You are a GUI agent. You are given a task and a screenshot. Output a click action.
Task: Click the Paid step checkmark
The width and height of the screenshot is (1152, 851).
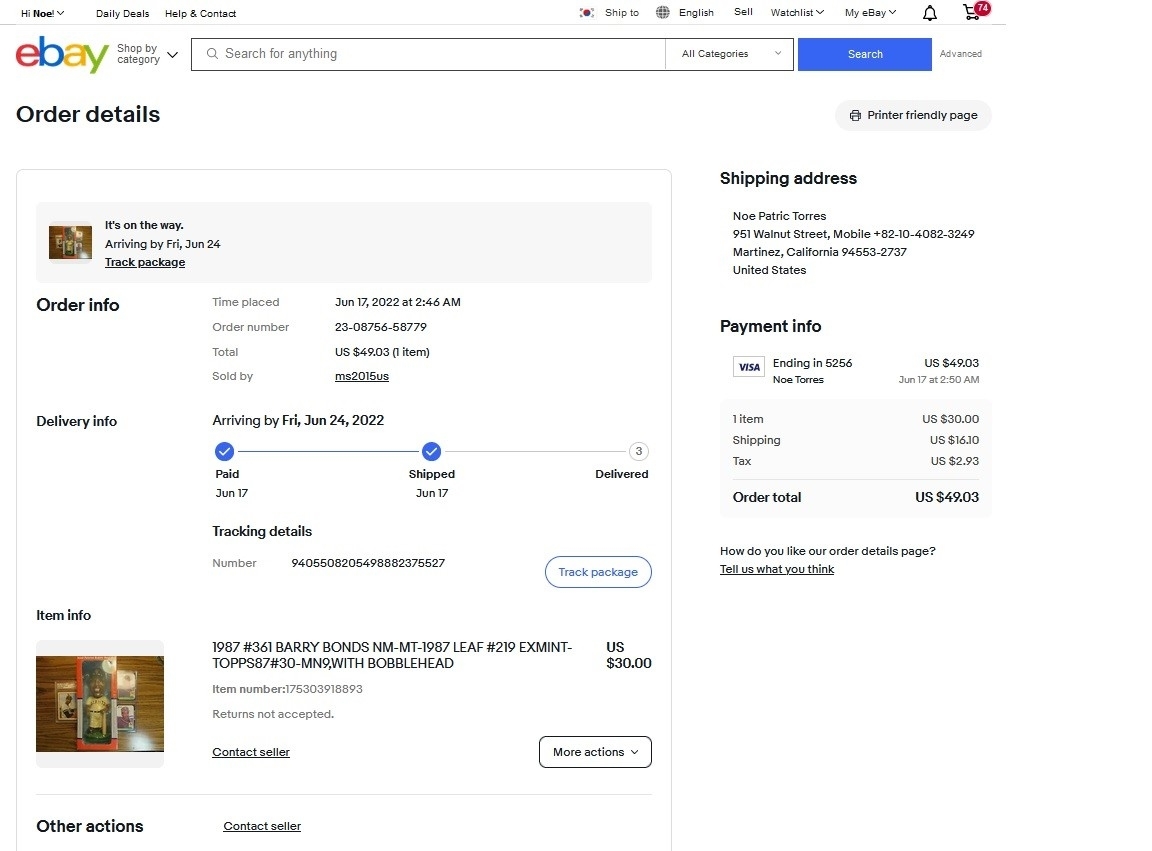click(x=224, y=451)
